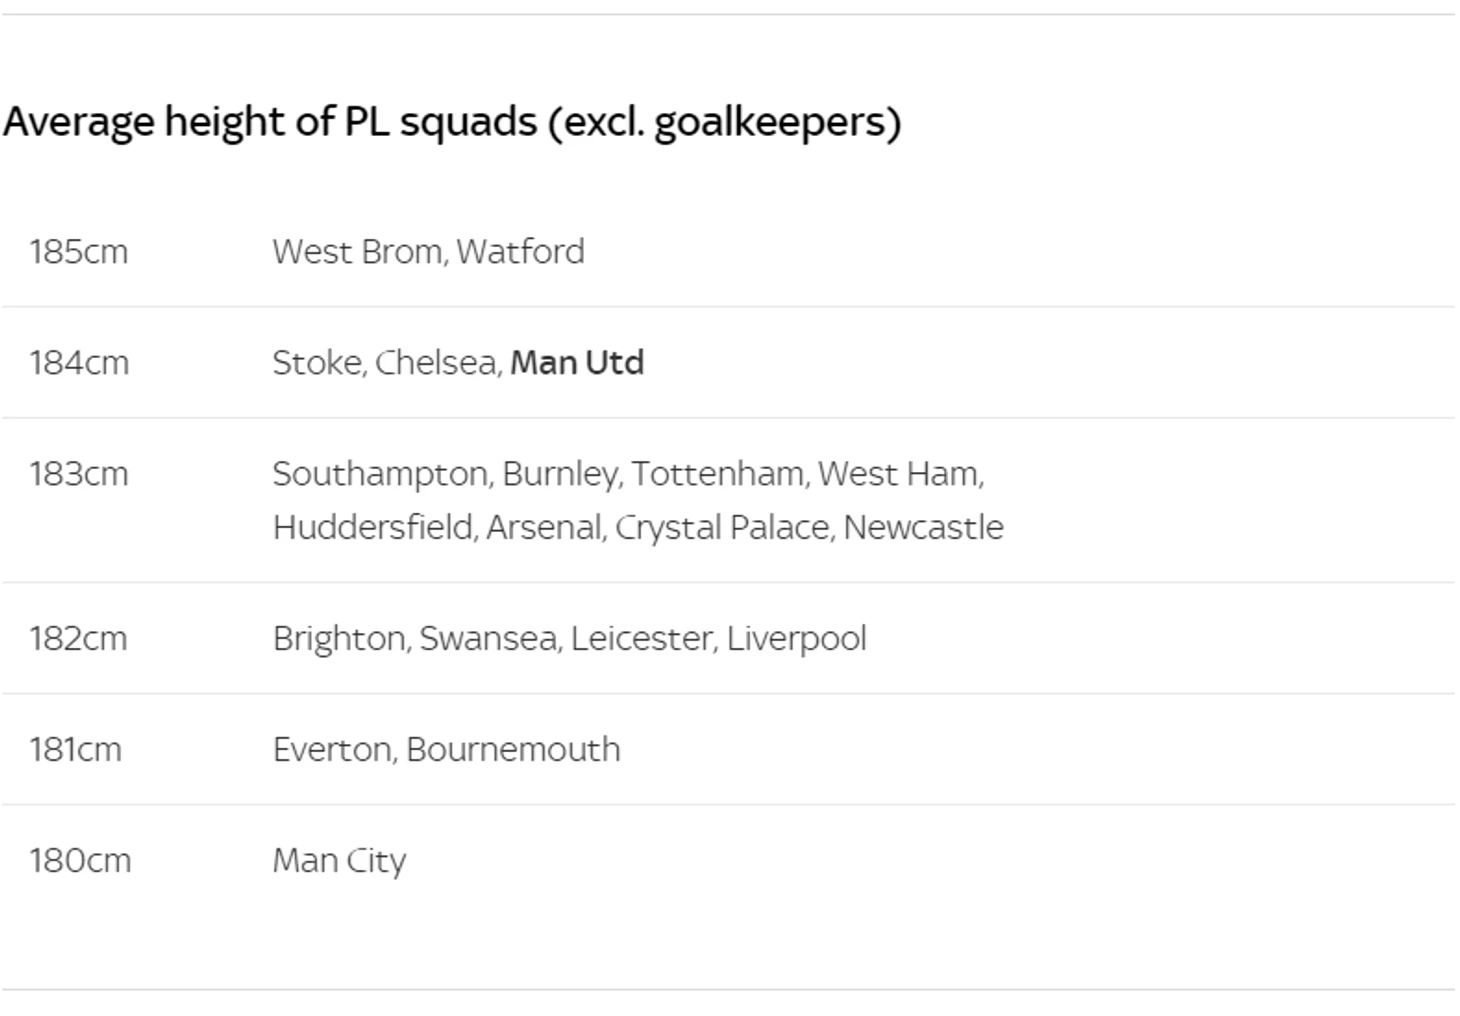Click Southampton in the 183cm row
The width and height of the screenshot is (1460, 1016).
tap(380, 474)
